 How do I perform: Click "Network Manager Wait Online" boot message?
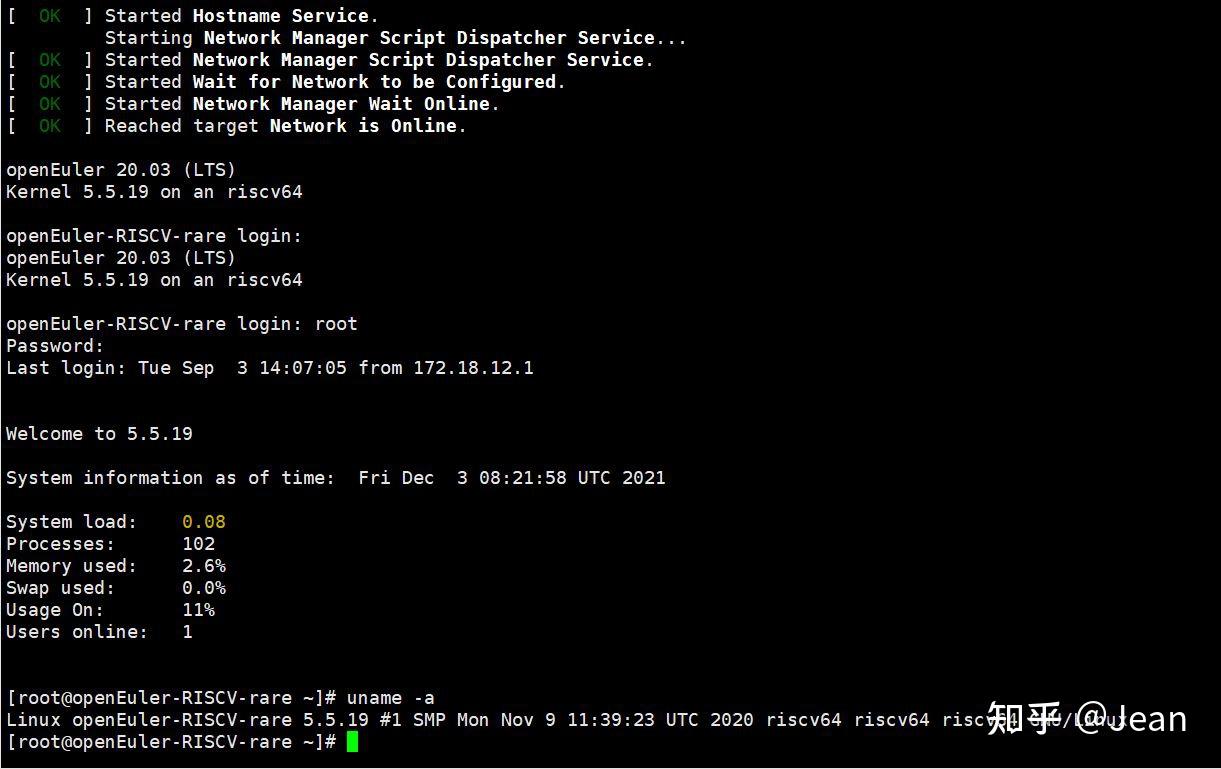341,104
